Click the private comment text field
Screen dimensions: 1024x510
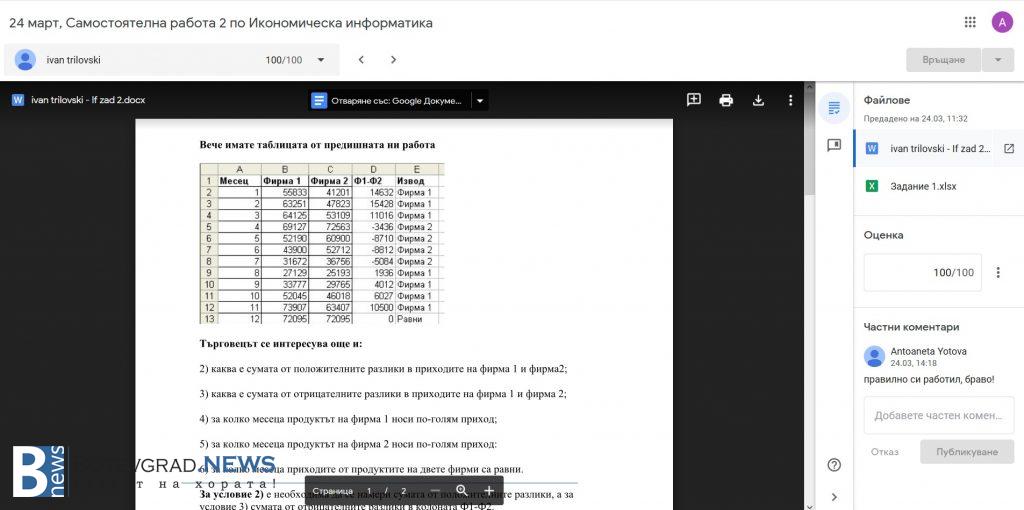coord(937,415)
